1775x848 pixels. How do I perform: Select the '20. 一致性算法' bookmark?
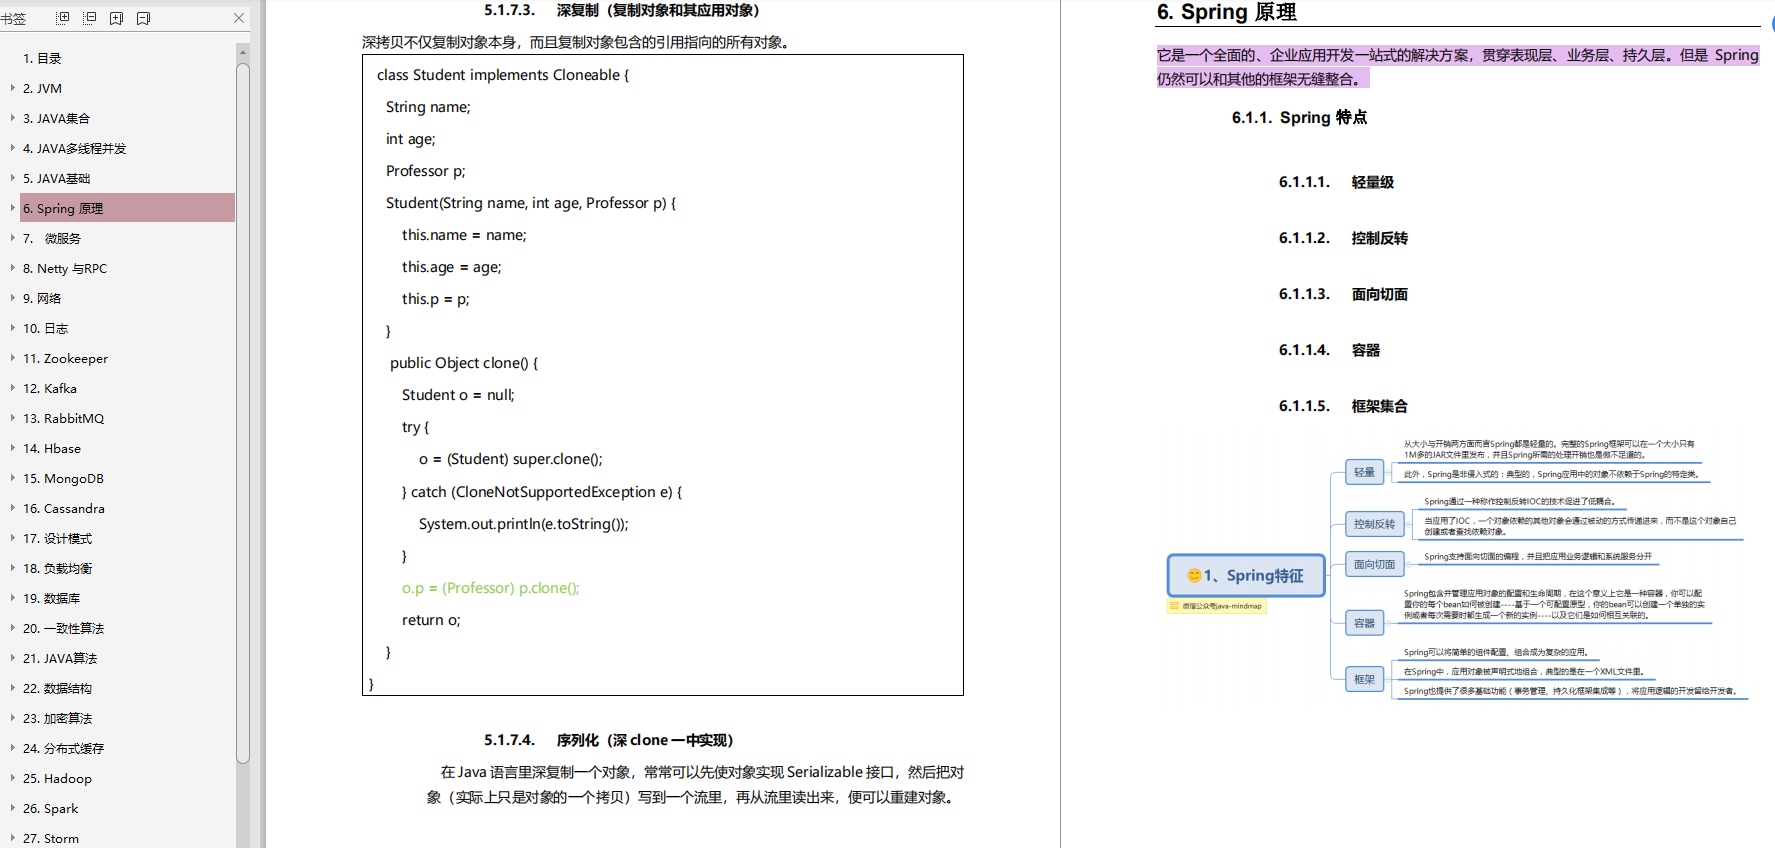[x=63, y=628]
